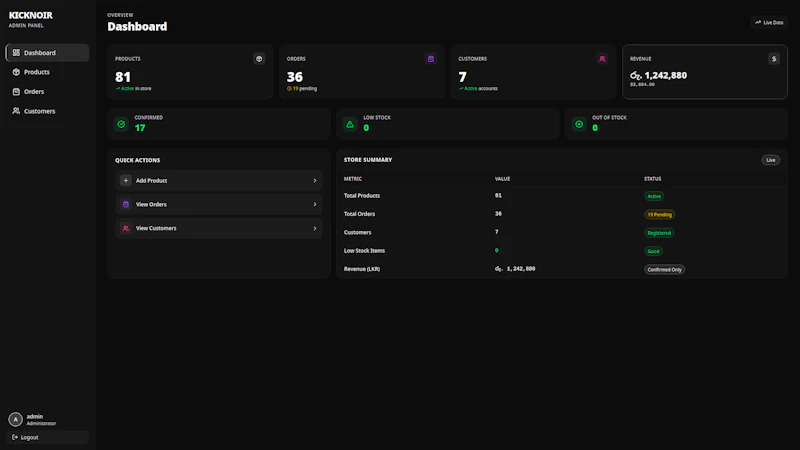
Task: Click the Quick Actions heading
Action: (x=137, y=160)
